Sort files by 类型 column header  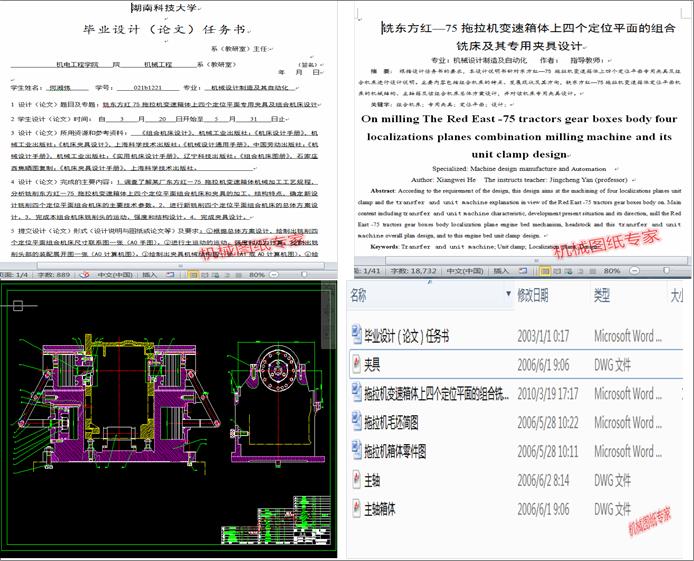click(601, 295)
